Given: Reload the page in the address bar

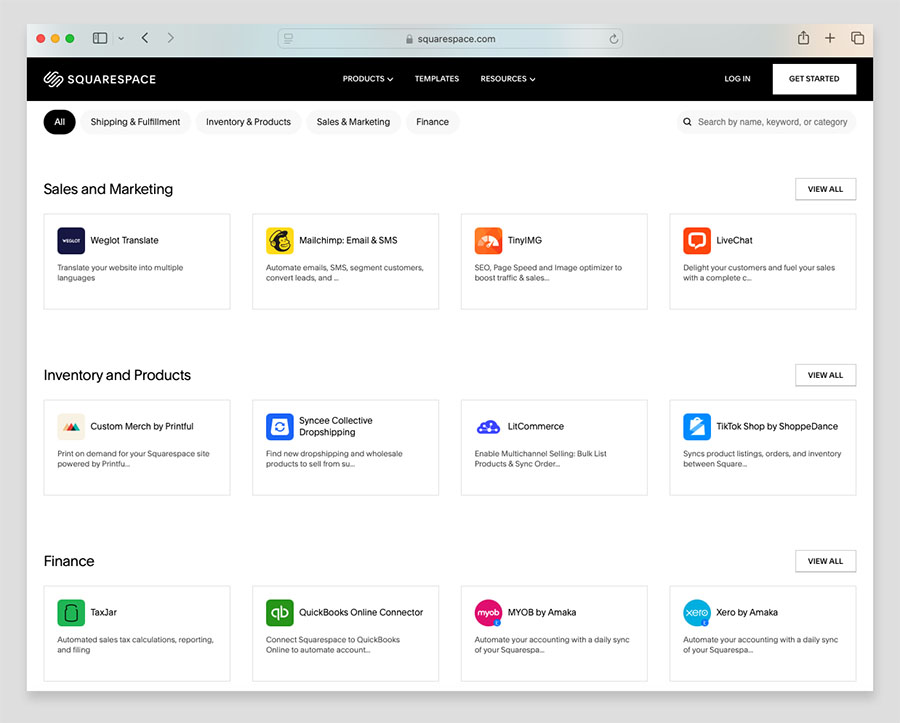Looking at the screenshot, I should click(x=613, y=39).
